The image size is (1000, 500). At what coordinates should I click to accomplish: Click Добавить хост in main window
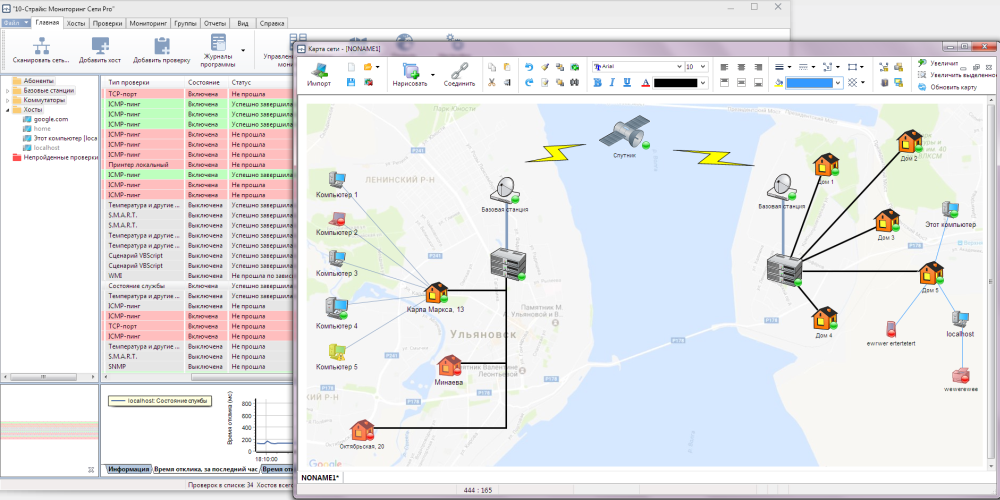pyautogui.click(x=100, y=50)
